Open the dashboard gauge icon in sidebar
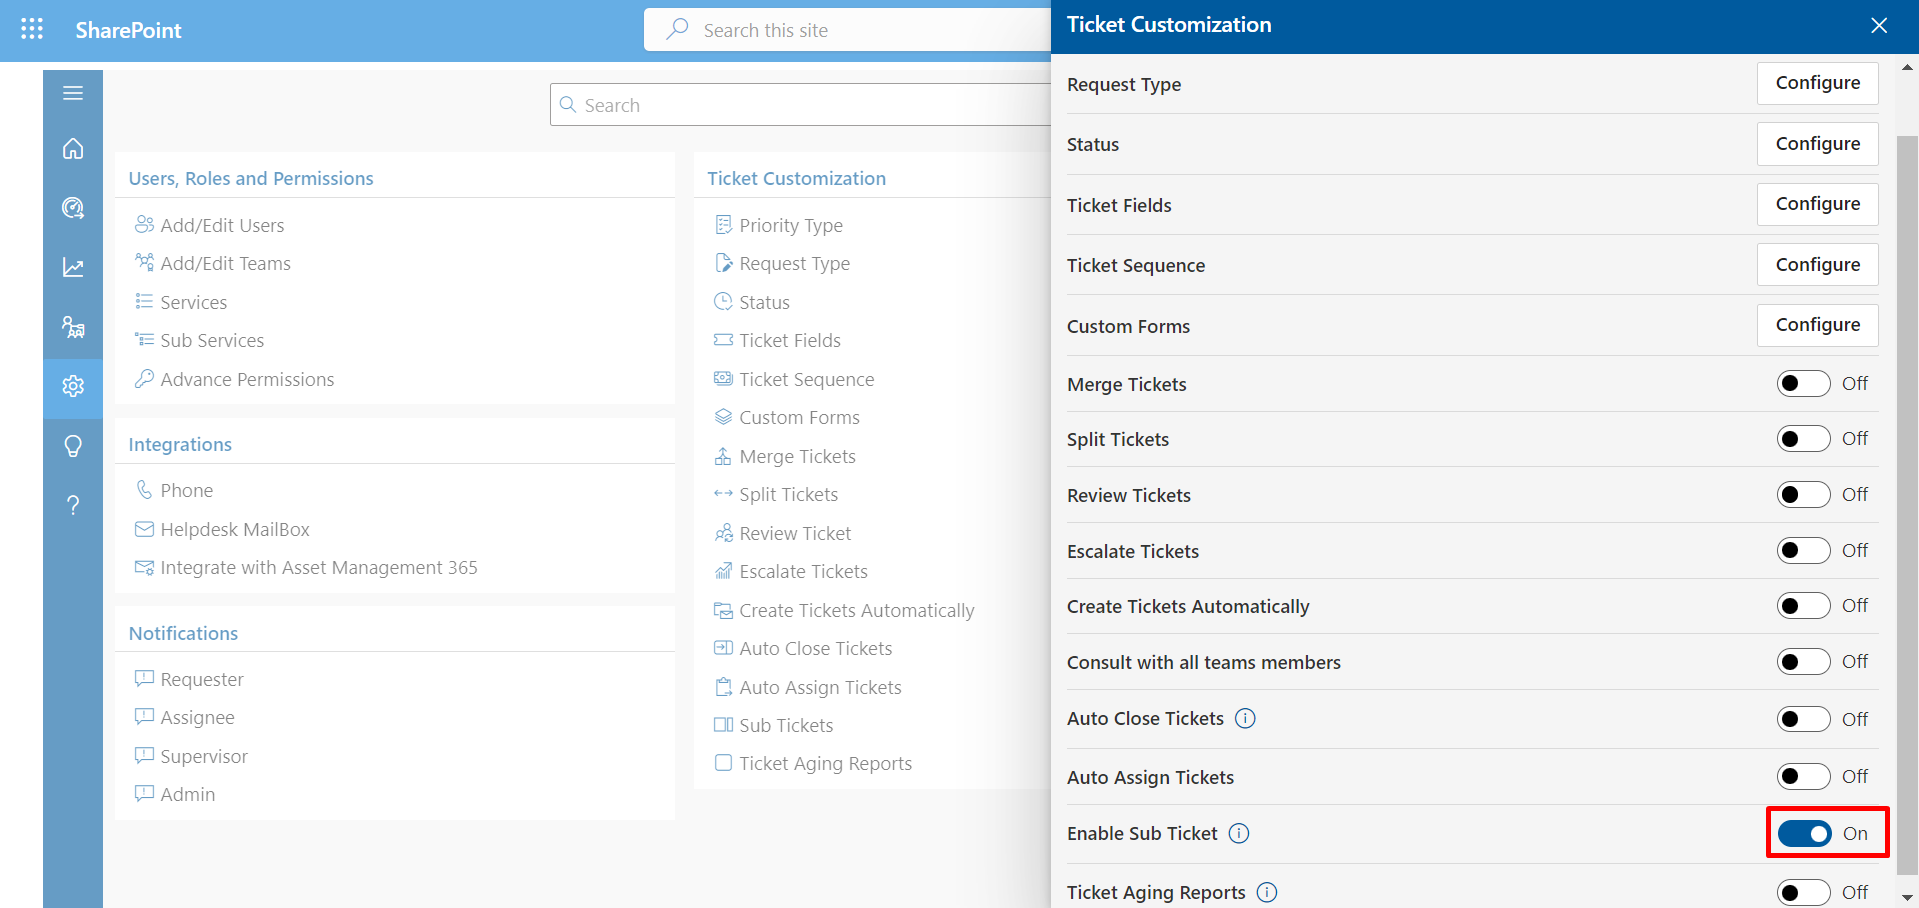The width and height of the screenshot is (1919, 908). click(73, 208)
